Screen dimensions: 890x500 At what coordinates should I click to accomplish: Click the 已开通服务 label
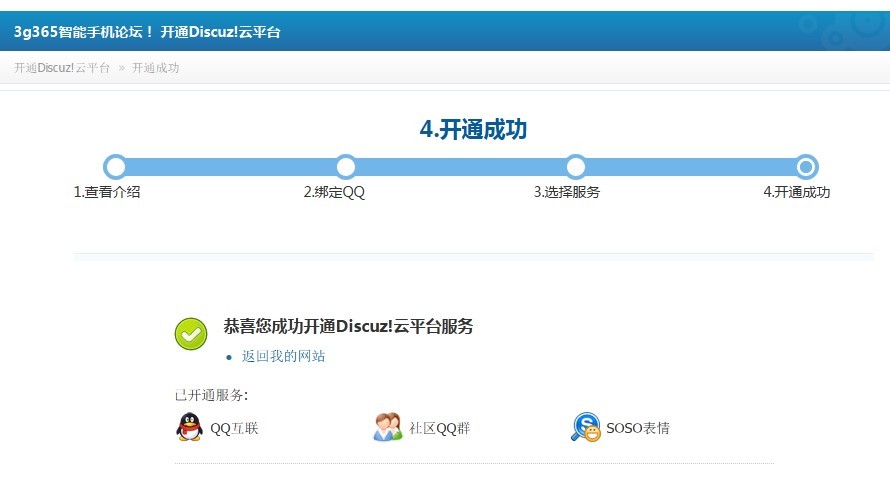click(211, 395)
